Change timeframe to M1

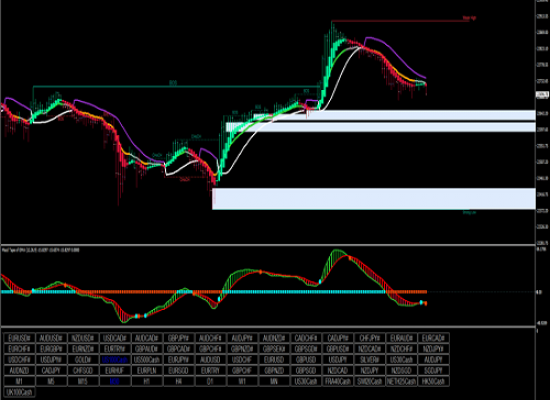[19, 381]
